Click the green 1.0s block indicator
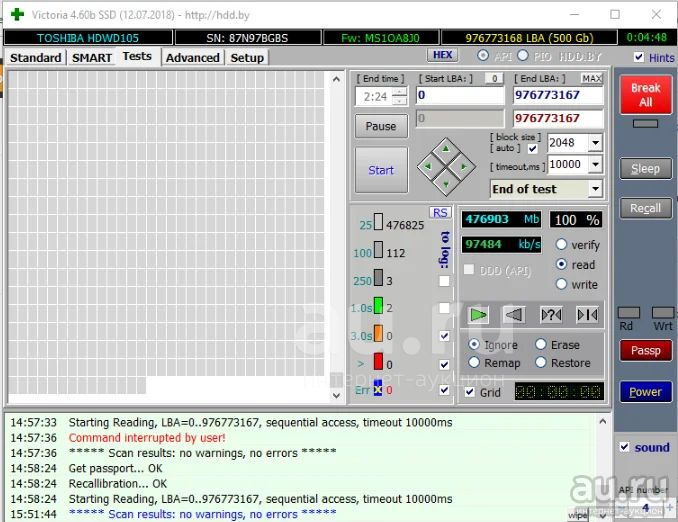Screen dimensions: 678x522 378,305
